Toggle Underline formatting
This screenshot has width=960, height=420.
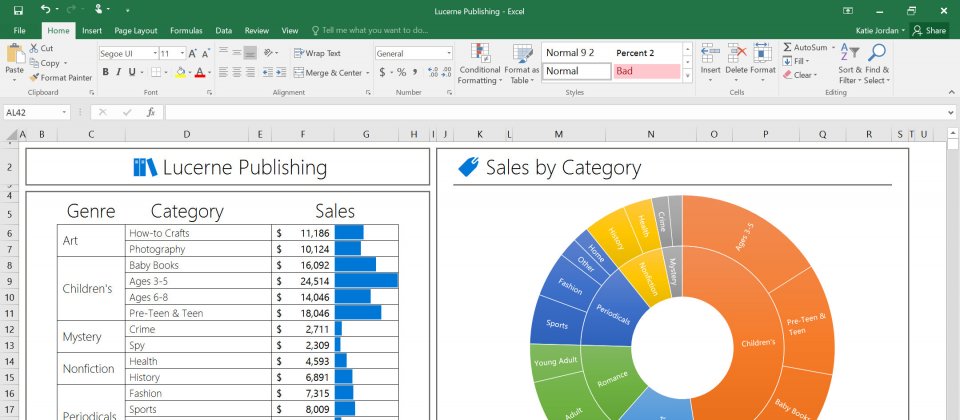pyautogui.click(x=132, y=72)
